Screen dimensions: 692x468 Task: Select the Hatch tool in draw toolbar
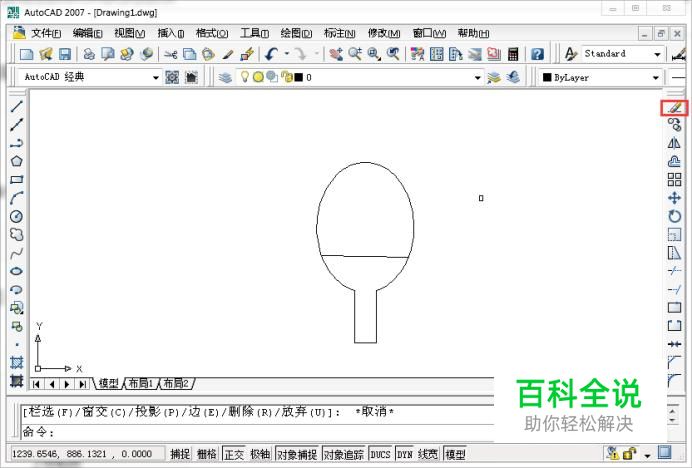16,362
